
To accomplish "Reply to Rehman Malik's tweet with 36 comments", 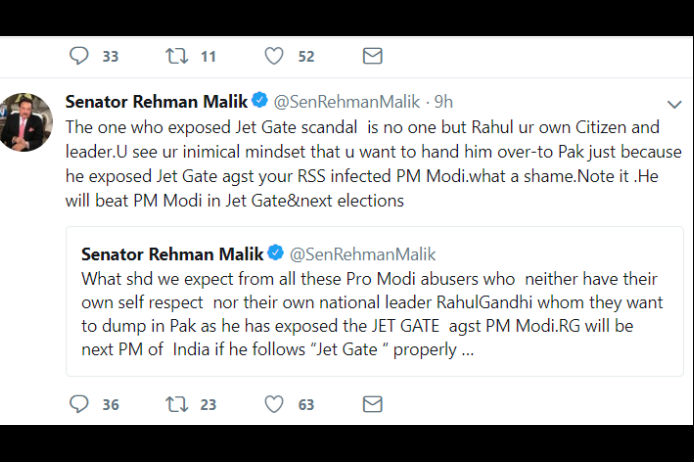I will [79, 404].
